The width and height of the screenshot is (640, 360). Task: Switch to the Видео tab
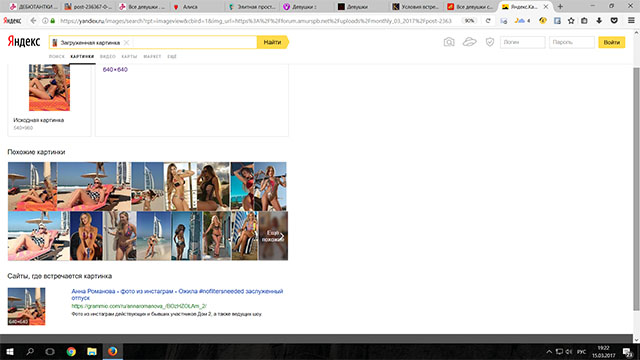click(108, 56)
